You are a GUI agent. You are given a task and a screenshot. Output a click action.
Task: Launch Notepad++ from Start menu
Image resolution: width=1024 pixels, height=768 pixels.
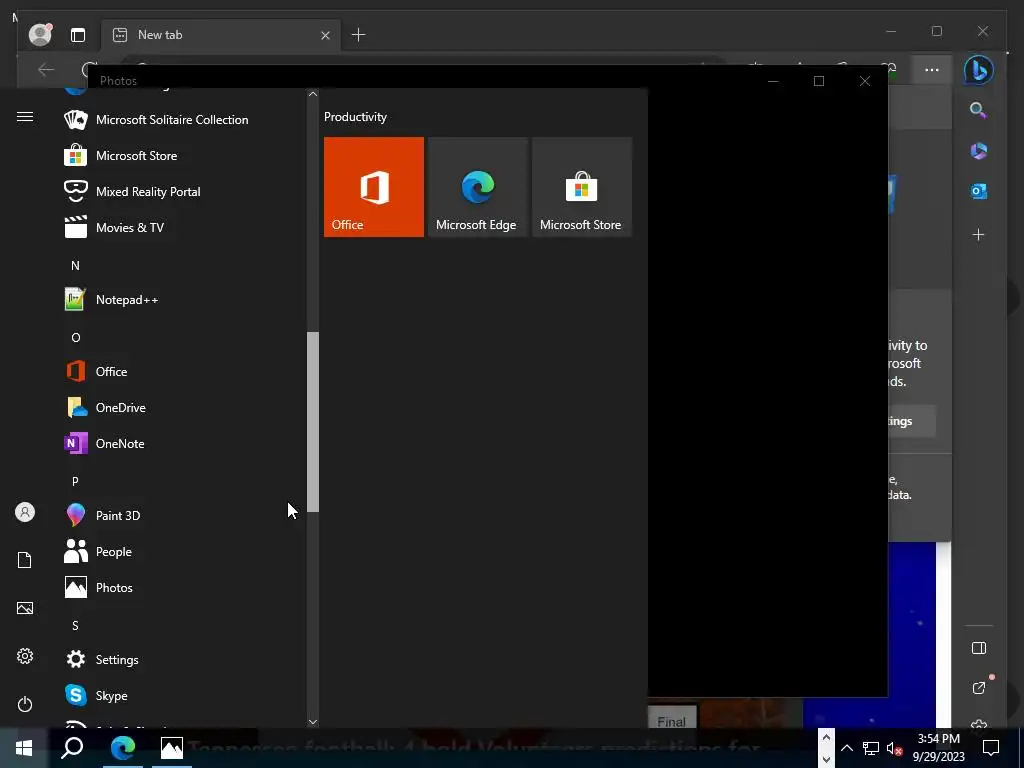coord(183,300)
